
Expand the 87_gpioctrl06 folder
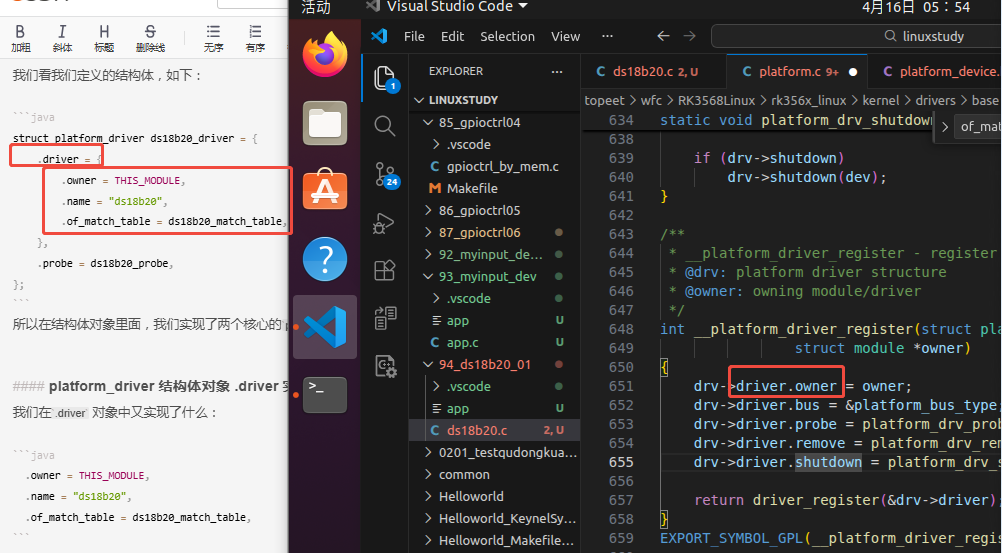495,232
